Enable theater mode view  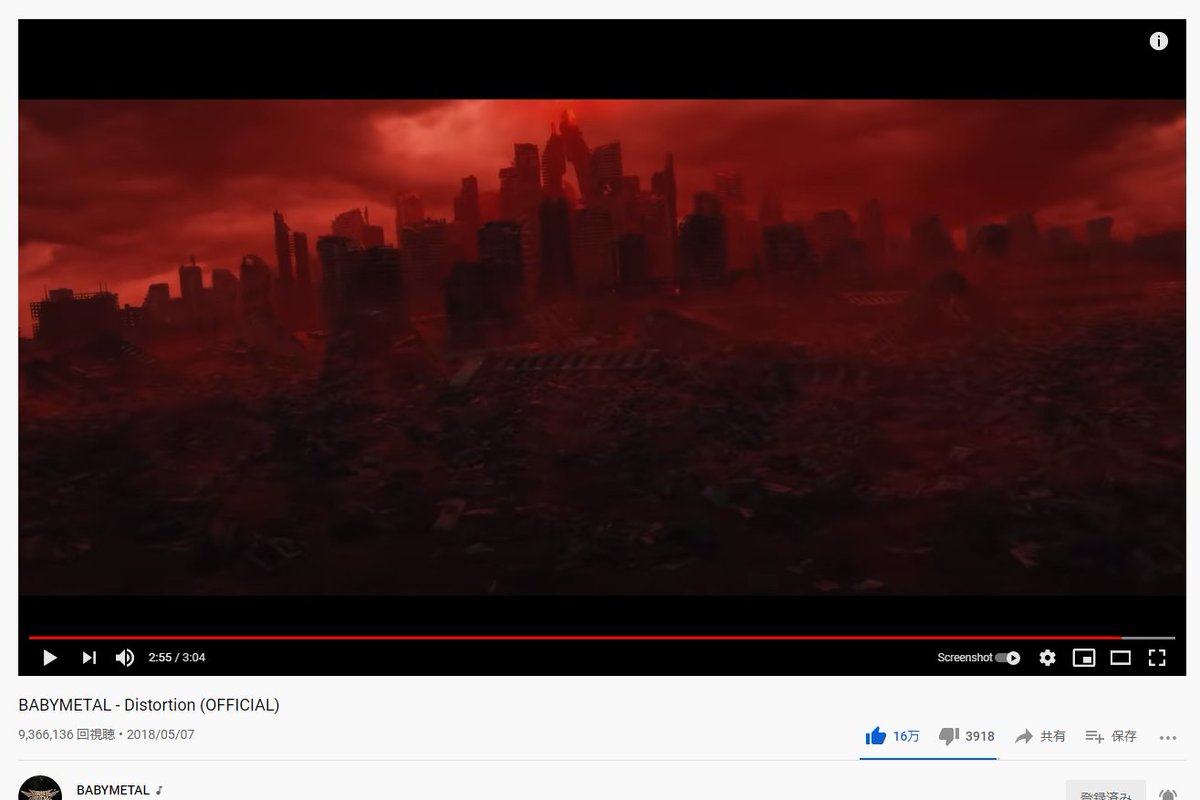[x=1120, y=657]
